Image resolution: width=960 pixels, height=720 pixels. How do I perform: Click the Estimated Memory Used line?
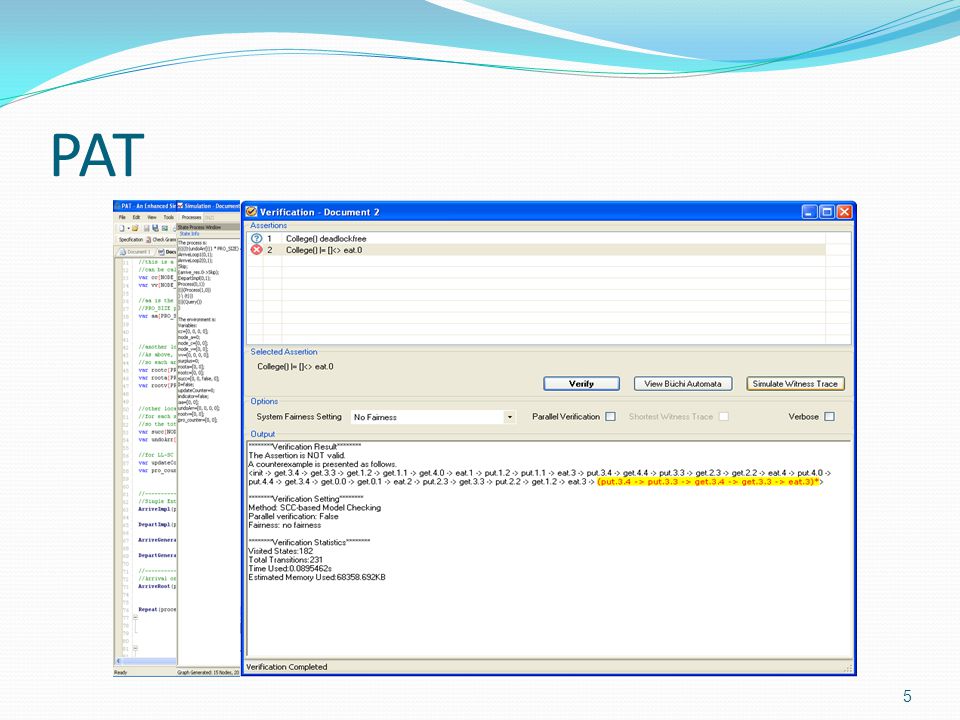click(x=317, y=577)
